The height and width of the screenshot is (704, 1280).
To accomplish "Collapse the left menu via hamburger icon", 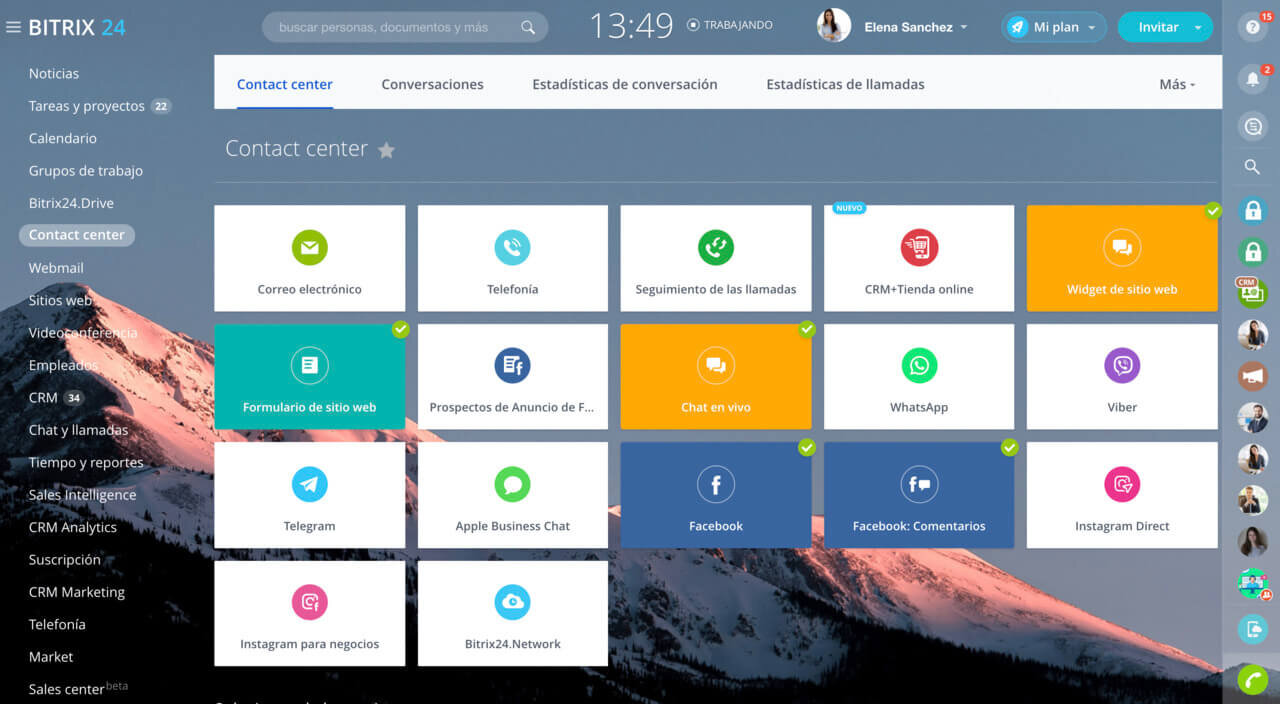I will point(13,27).
